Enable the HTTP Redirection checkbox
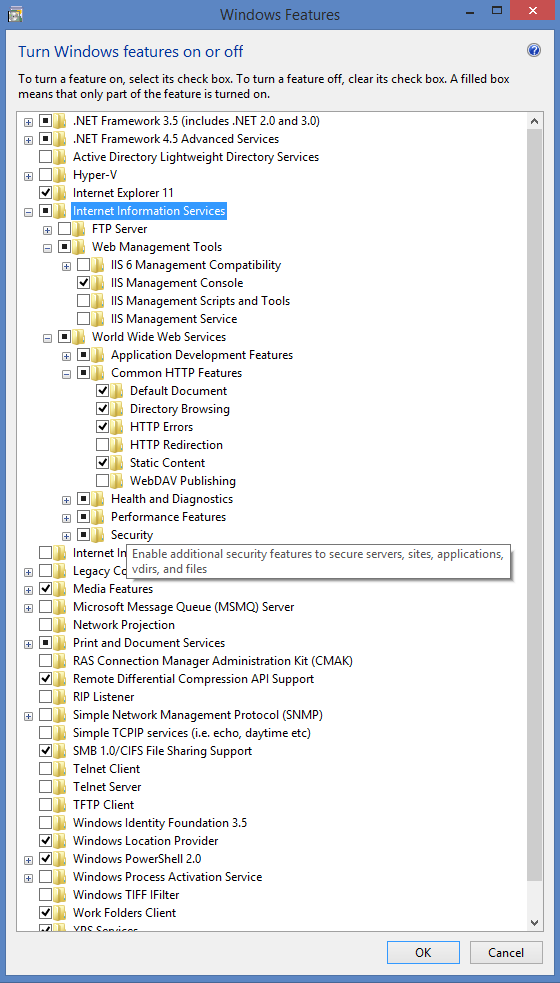This screenshot has height=983, width=560. coord(102,444)
